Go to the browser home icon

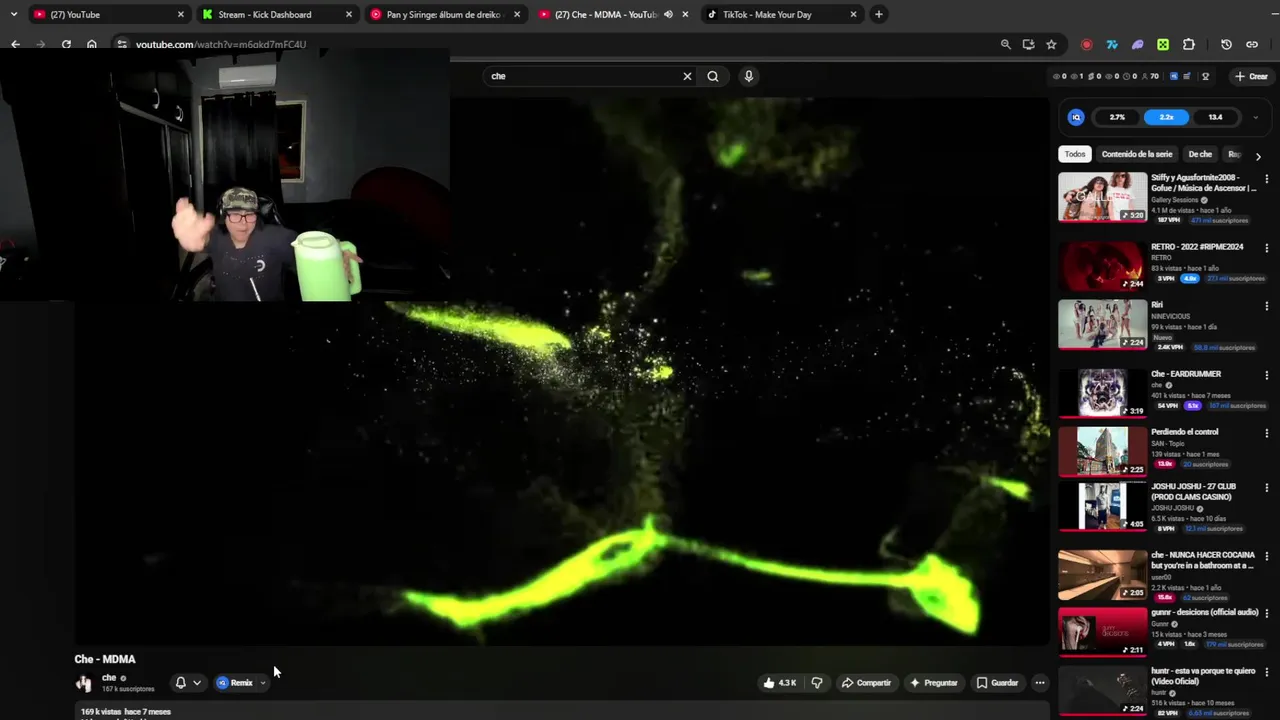[91, 44]
